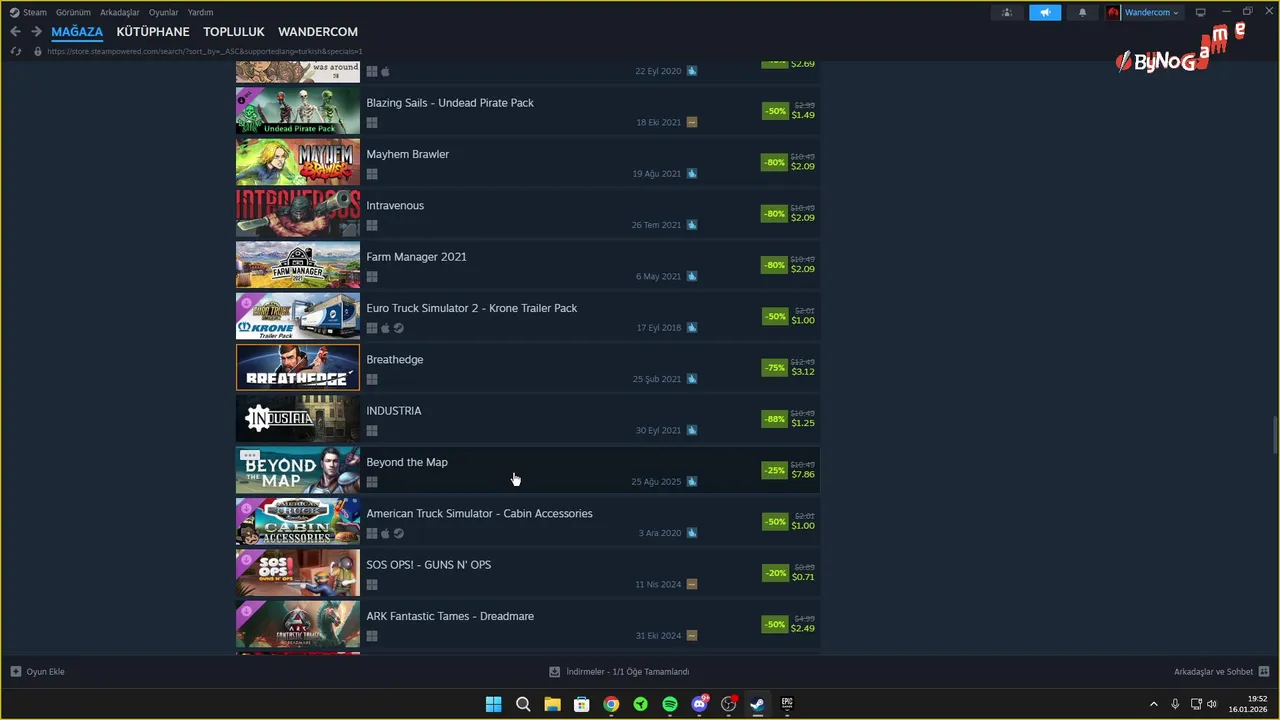Click the review icon on Blazing Sails row
1280x720 pixels.
point(692,122)
